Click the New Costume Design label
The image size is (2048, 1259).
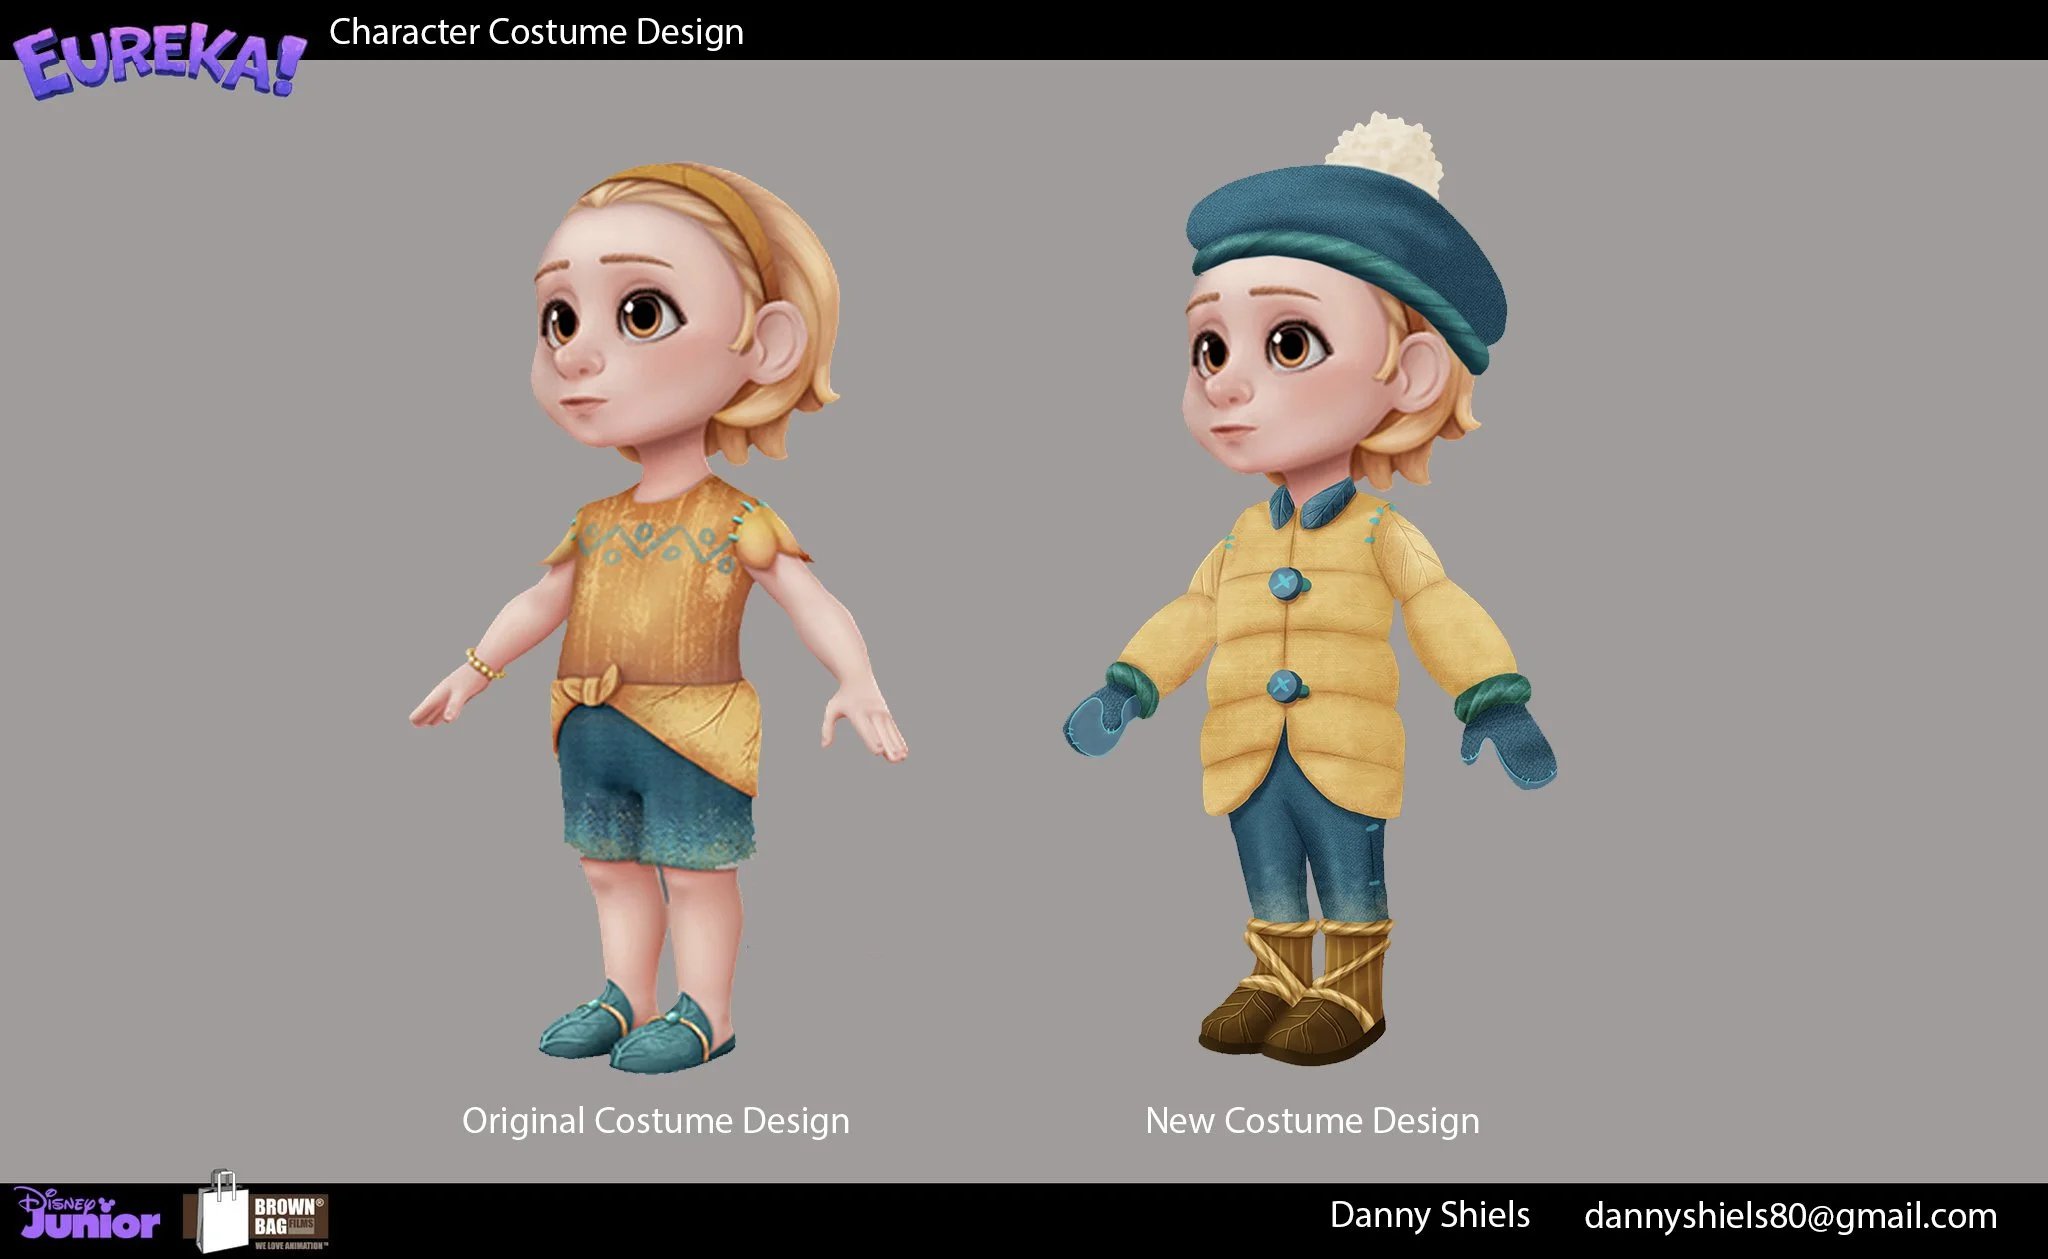(1312, 1121)
